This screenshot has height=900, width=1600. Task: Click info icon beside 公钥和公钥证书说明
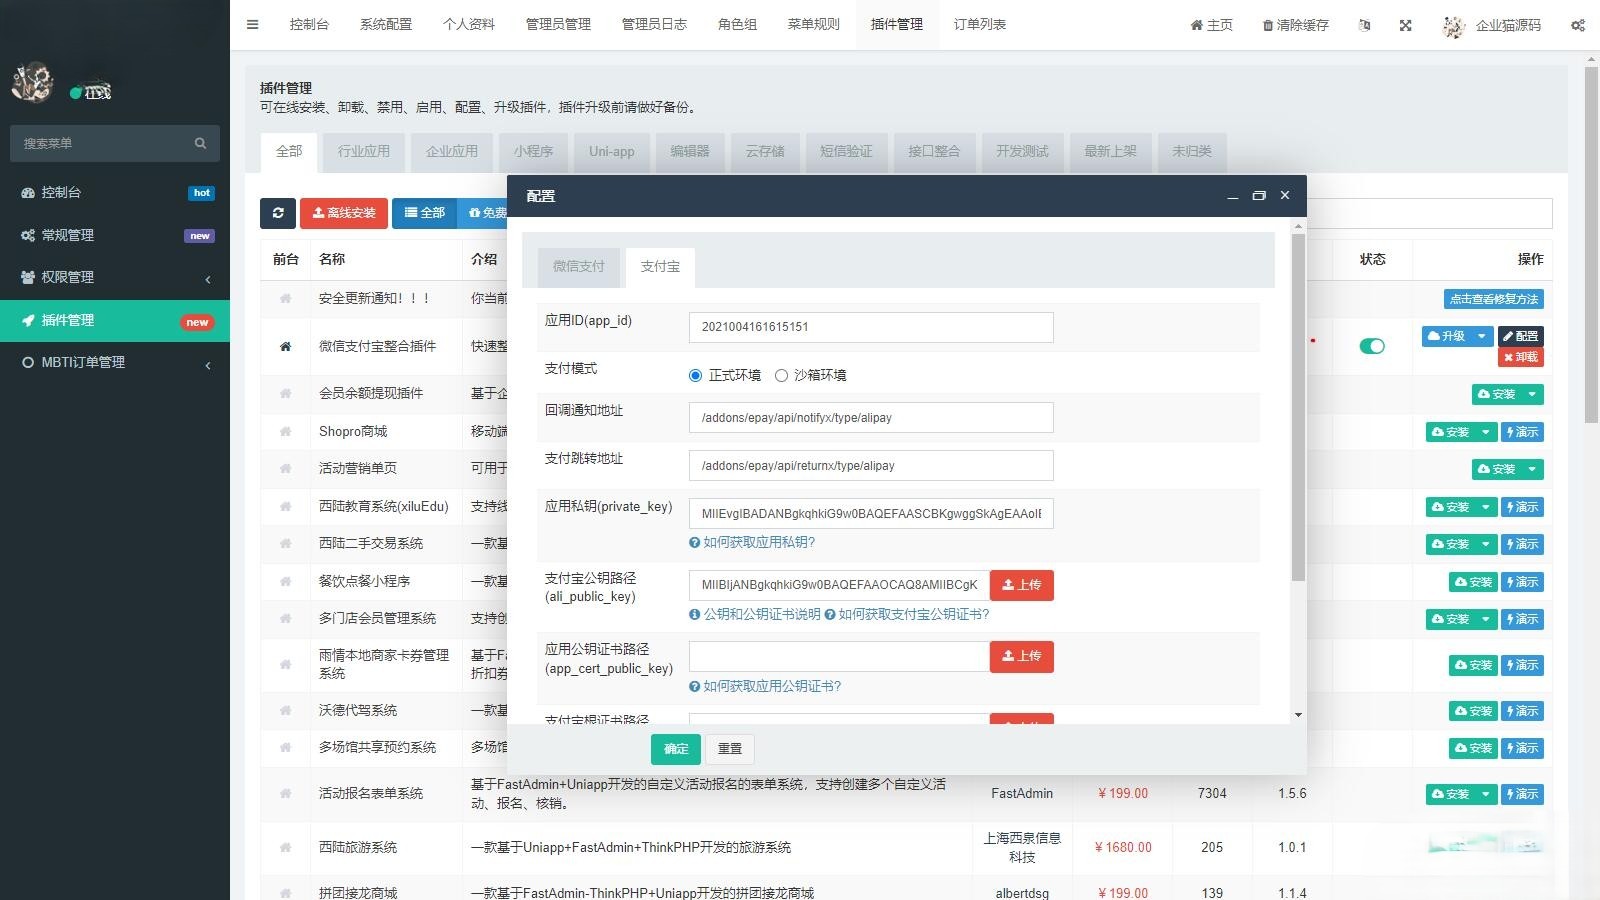coord(694,614)
